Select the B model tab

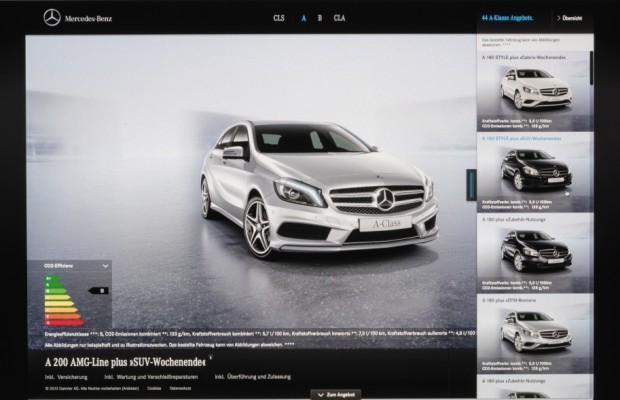[319, 18]
